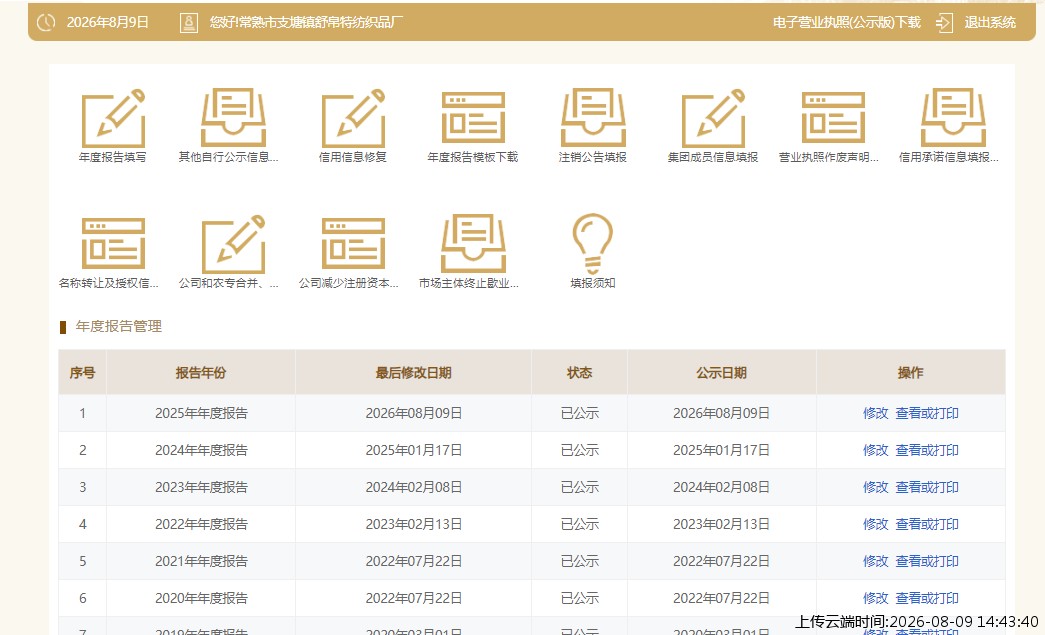Click last-modified date 2026年08月09日
Screen dimensions: 1045x635
tap(413, 413)
